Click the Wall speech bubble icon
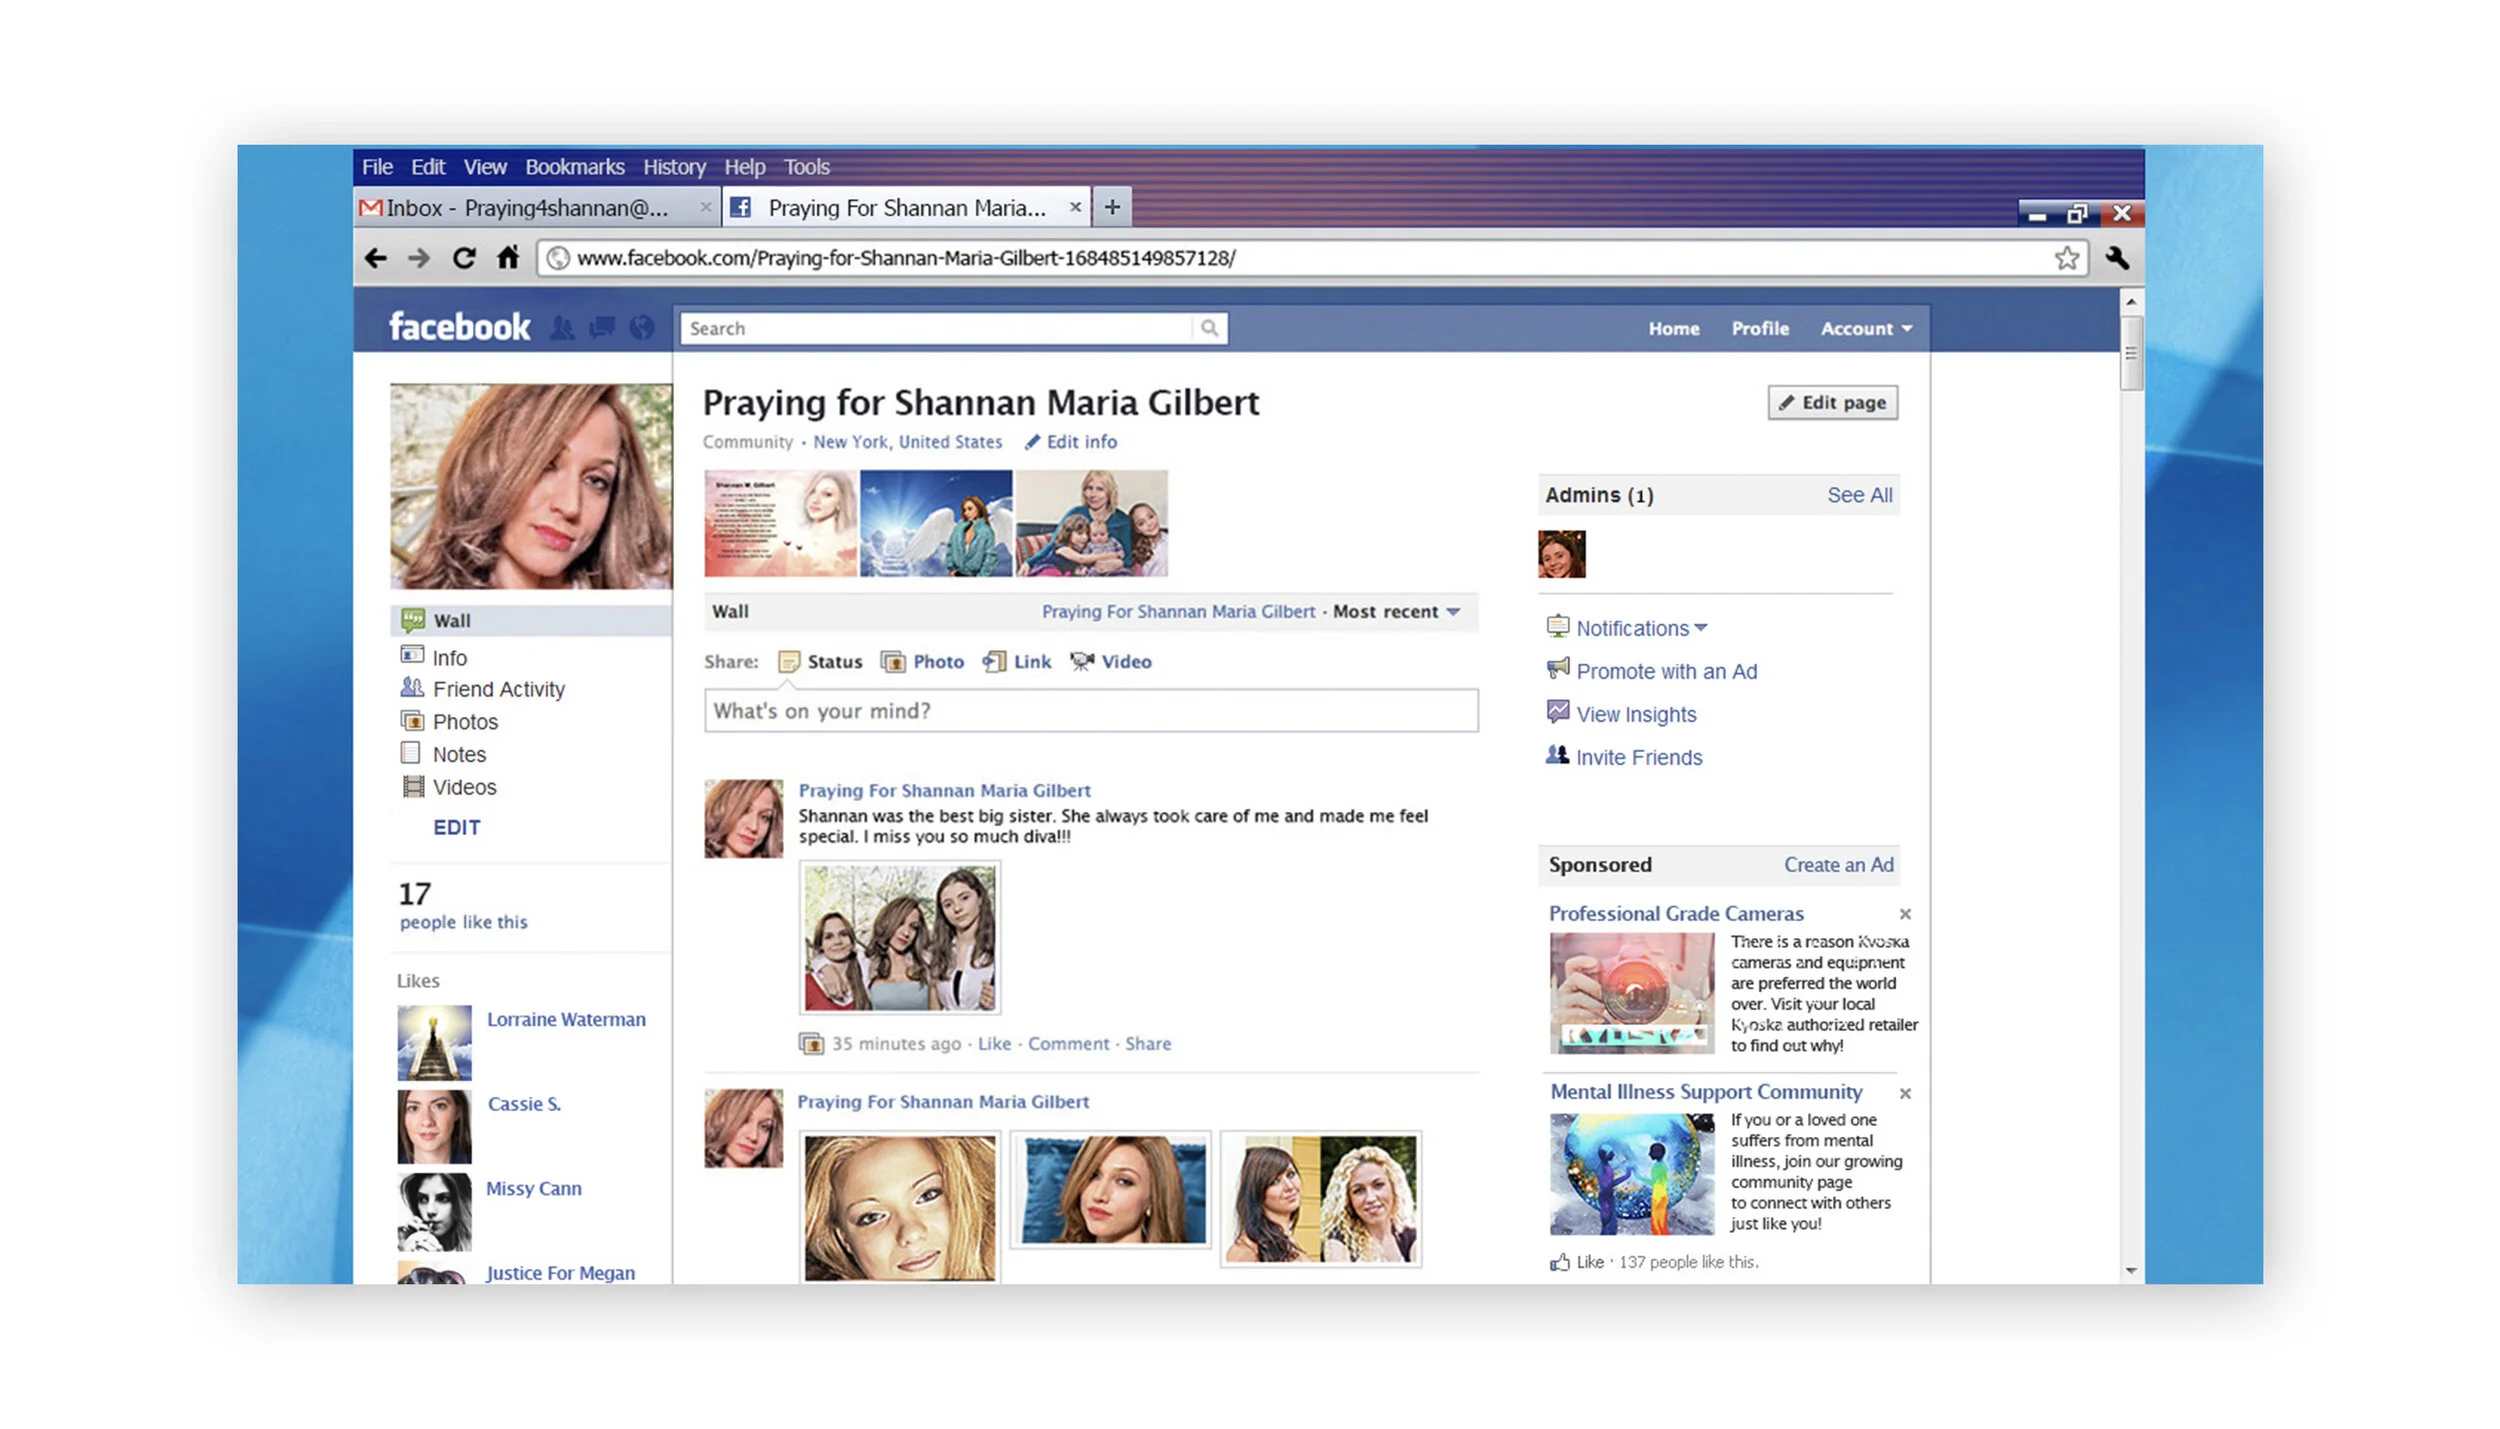The width and height of the screenshot is (2500, 1429). (x=412, y=620)
